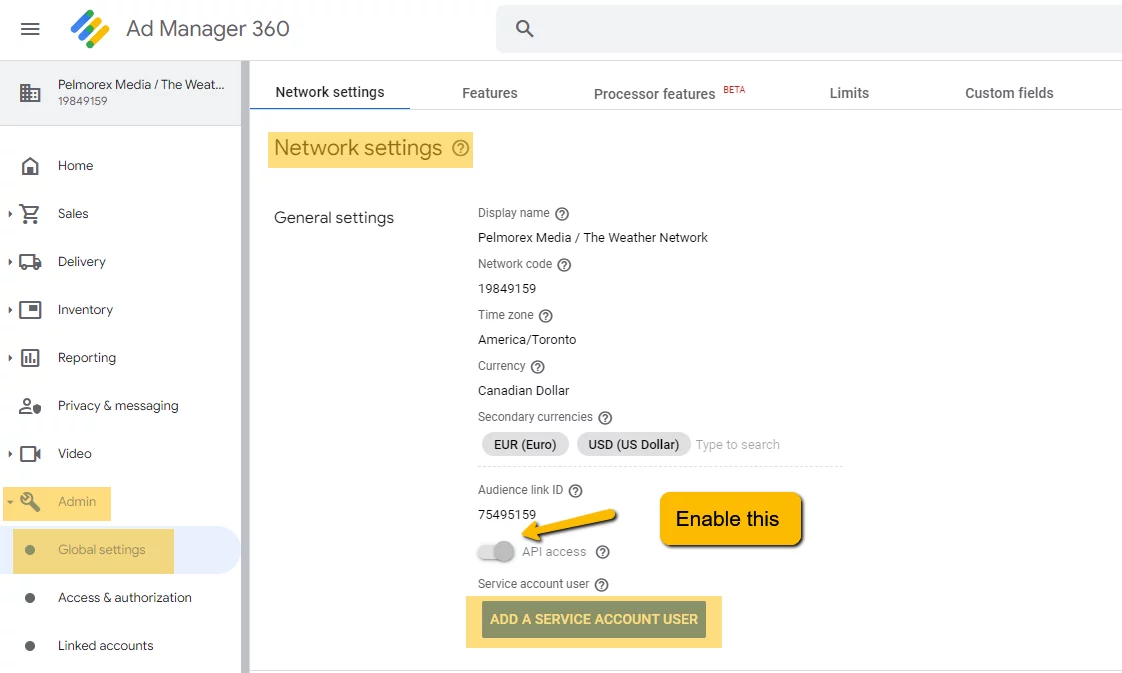Click the network building icon
This screenshot has width=1122, height=673.
(30, 92)
